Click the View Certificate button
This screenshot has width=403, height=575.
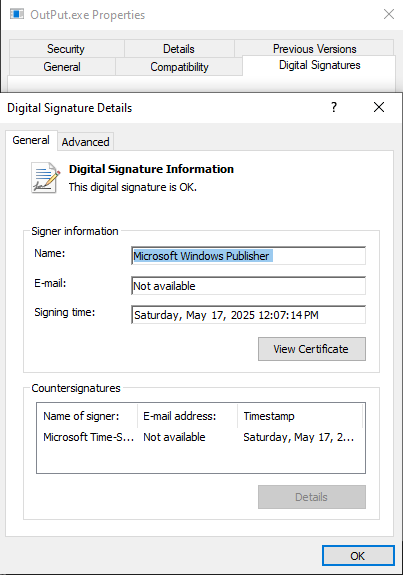point(312,349)
